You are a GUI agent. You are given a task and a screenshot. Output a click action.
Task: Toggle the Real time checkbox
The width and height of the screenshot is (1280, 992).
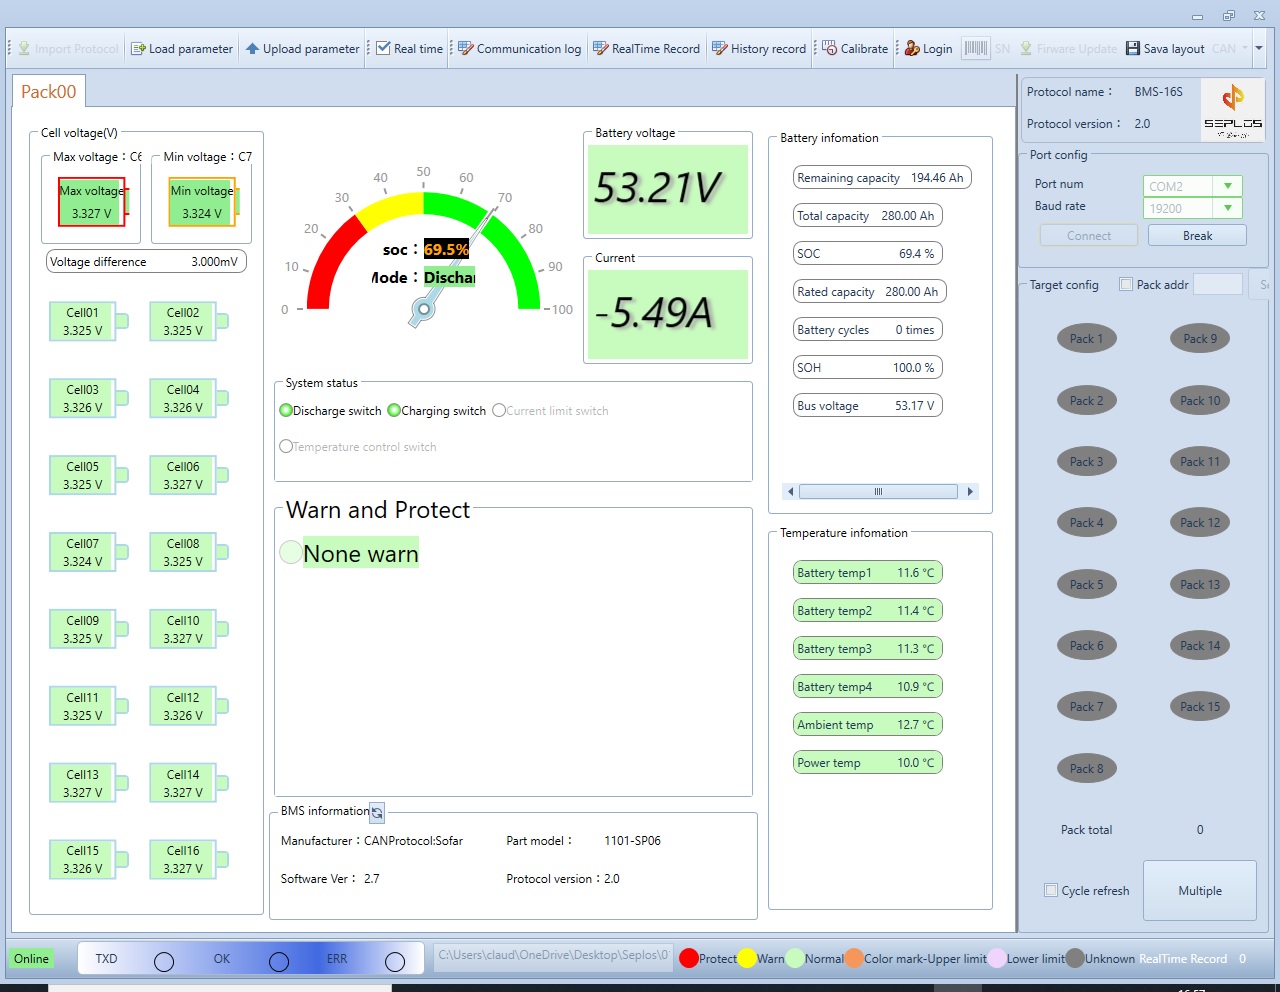tap(383, 48)
